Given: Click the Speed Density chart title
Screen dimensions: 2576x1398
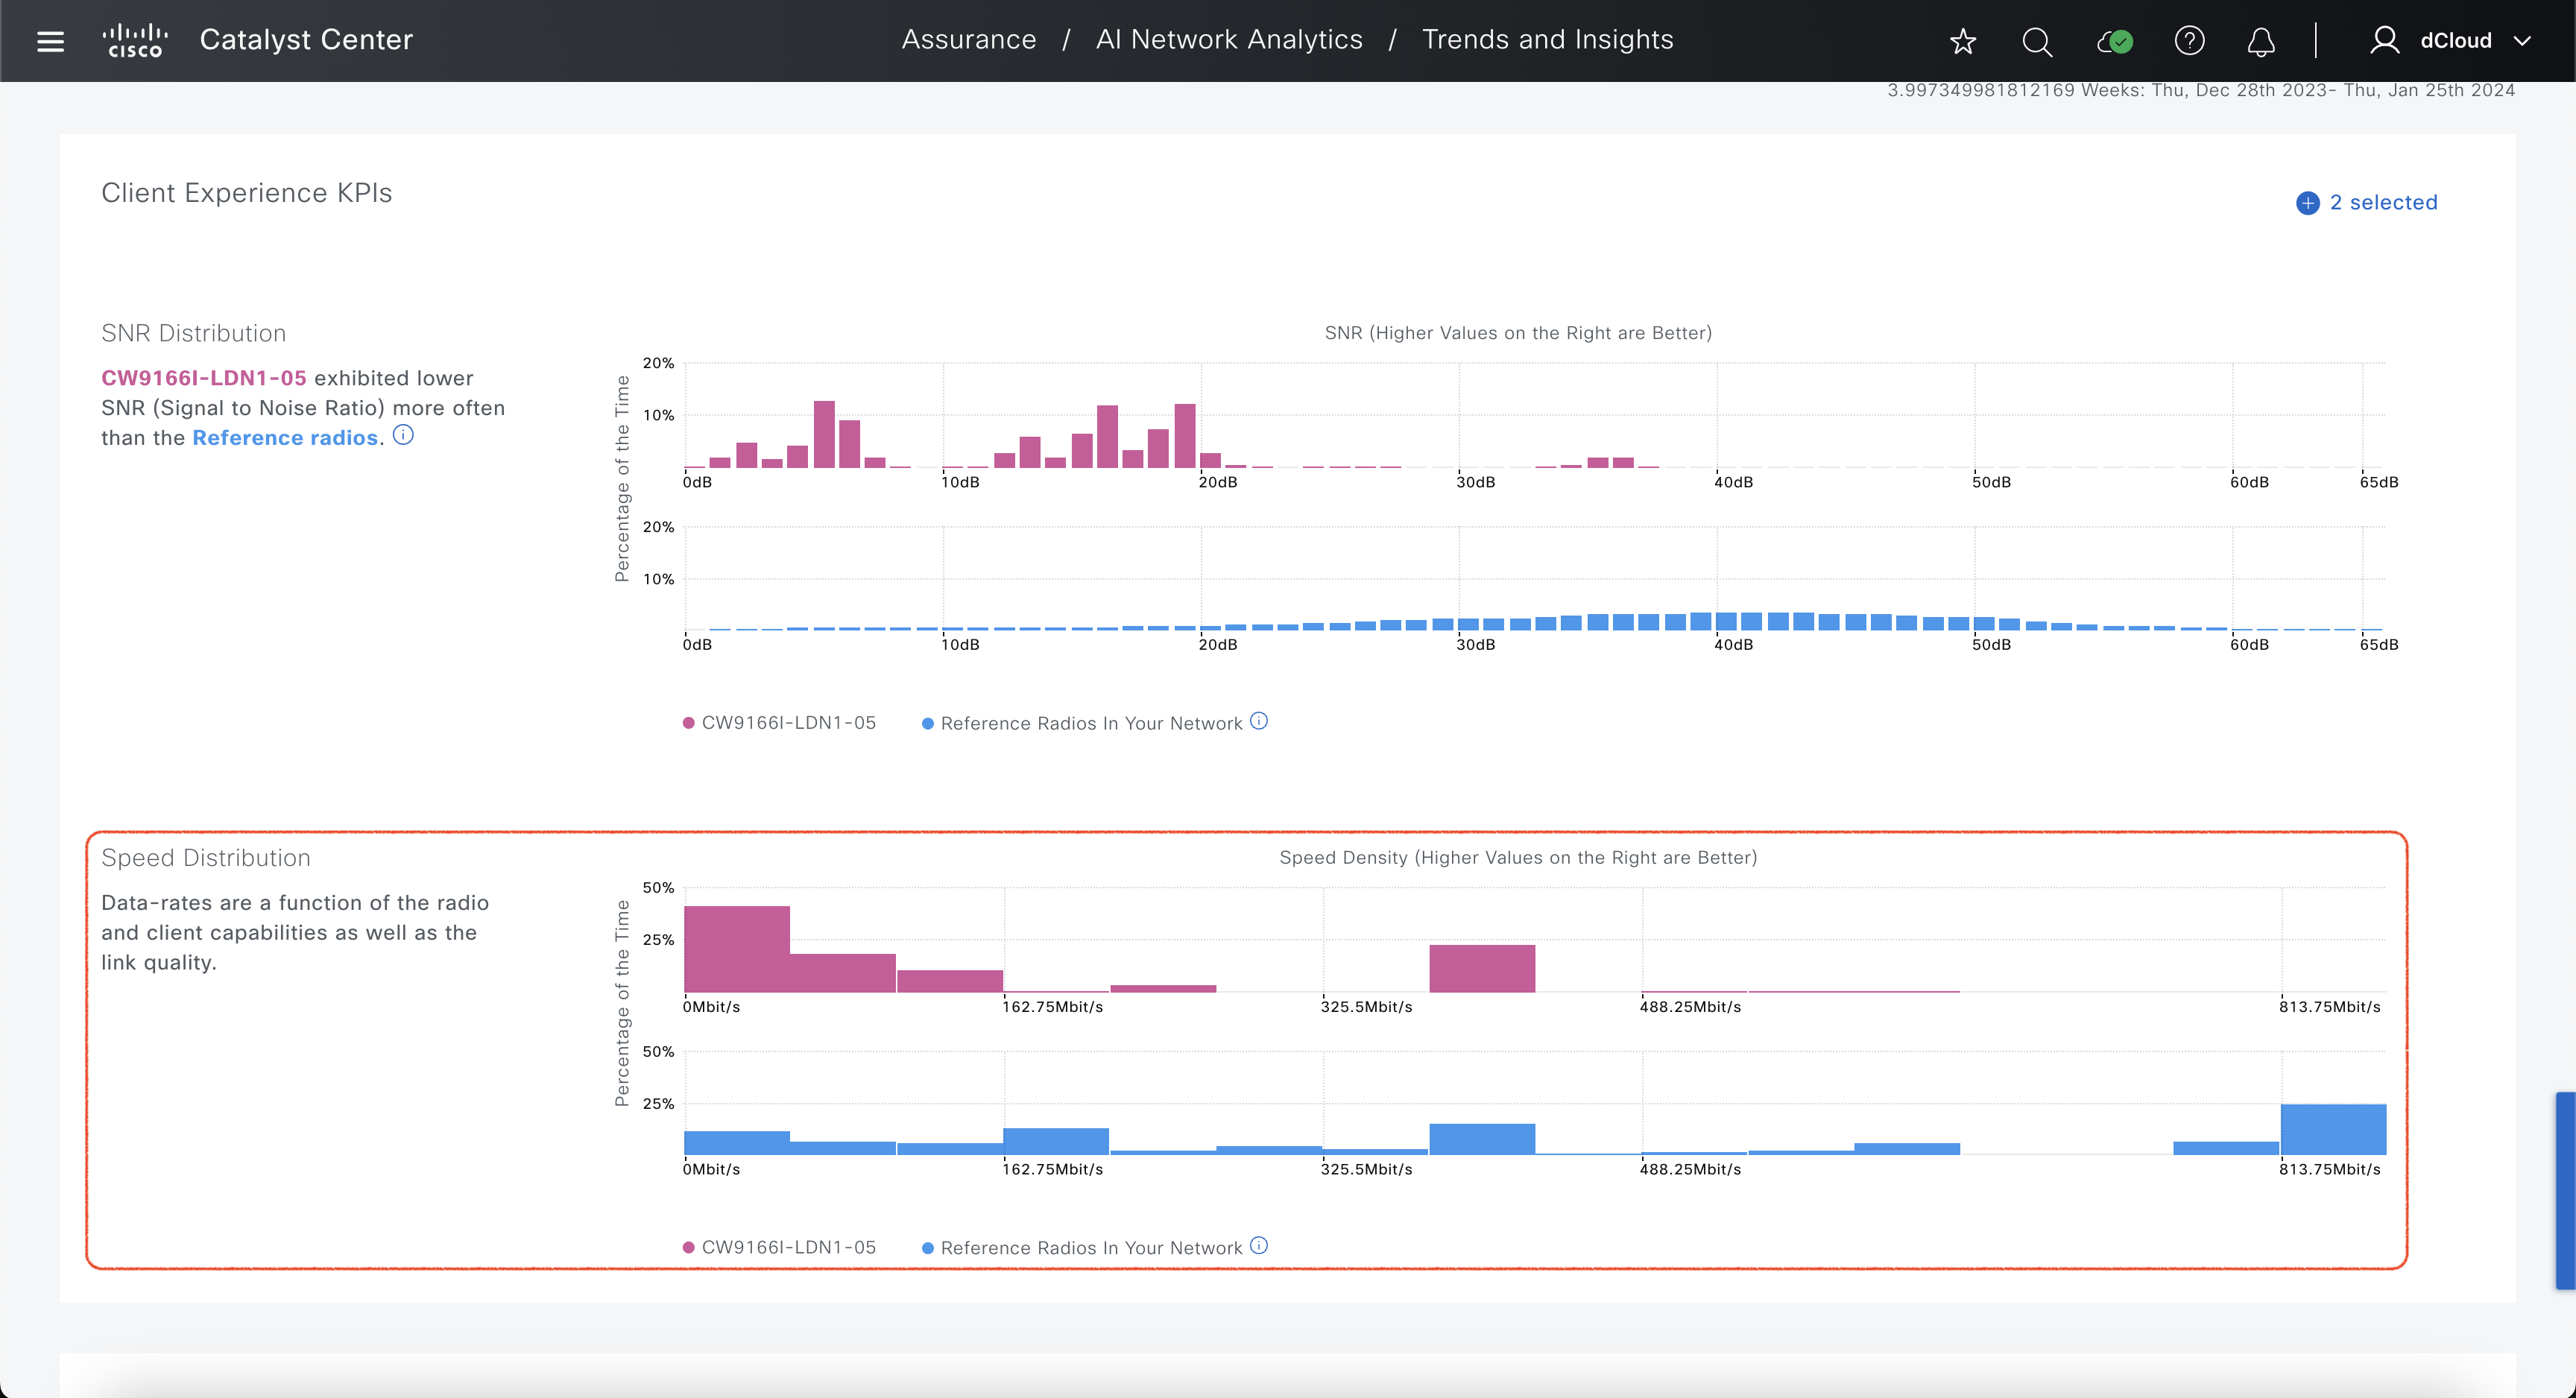Looking at the screenshot, I should point(1518,857).
